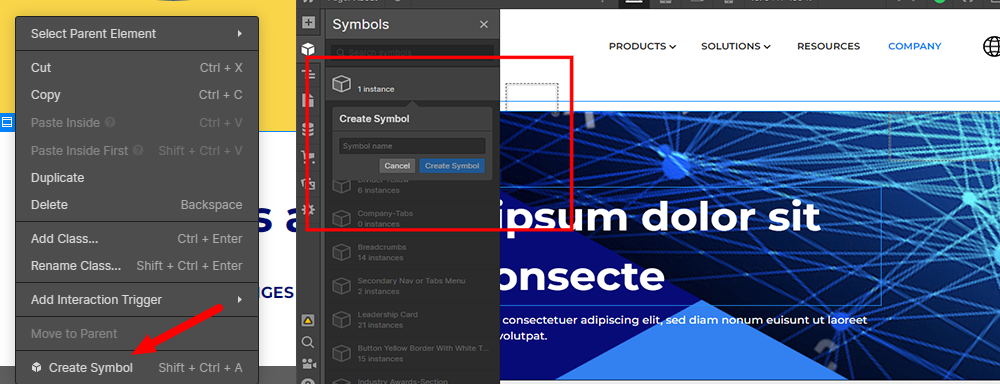The image size is (1000, 384).
Task: Click the Symbol name input field
Action: pos(412,146)
